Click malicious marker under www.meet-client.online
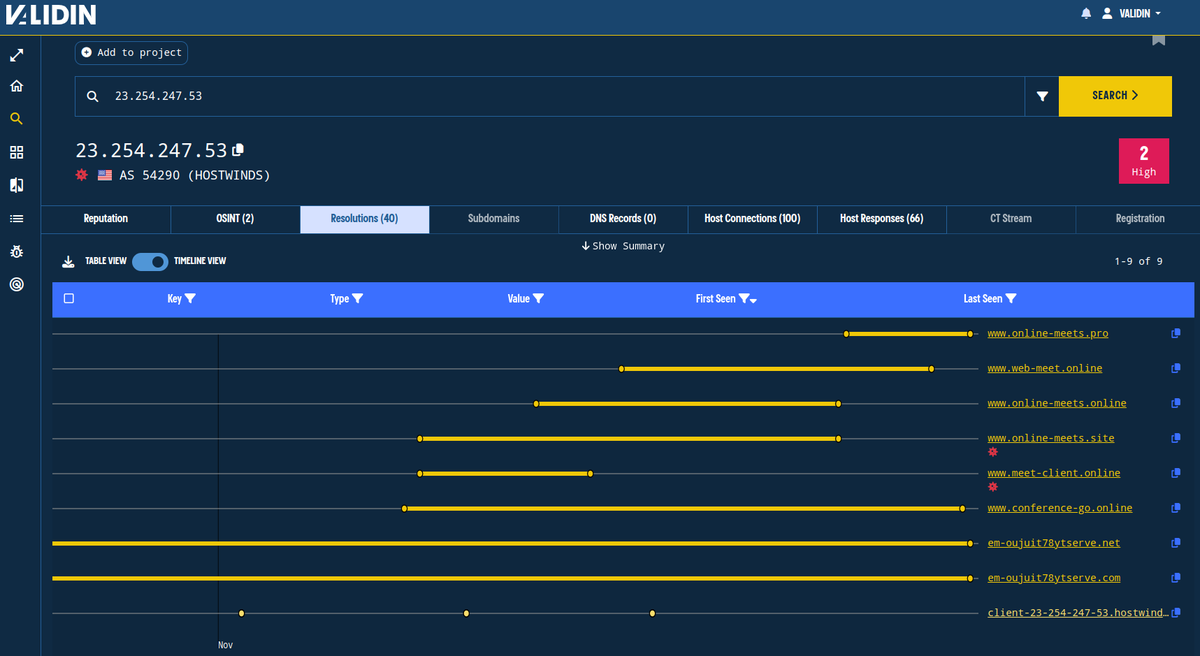1200x656 pixels. 993,487
